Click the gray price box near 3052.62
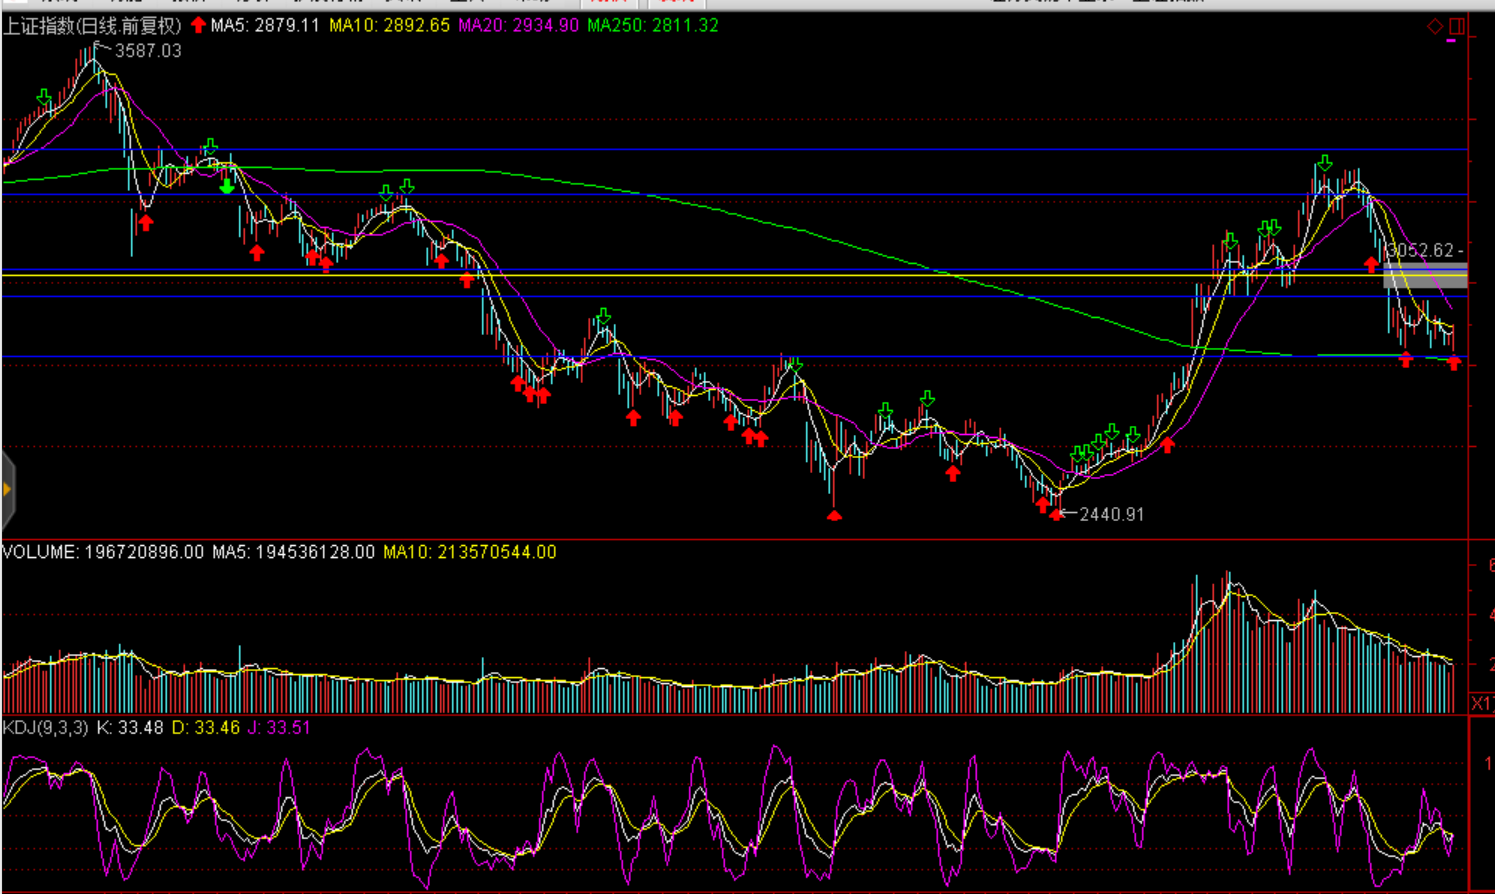Viewport: 1495px width, 894px height. coord(1425,275)
